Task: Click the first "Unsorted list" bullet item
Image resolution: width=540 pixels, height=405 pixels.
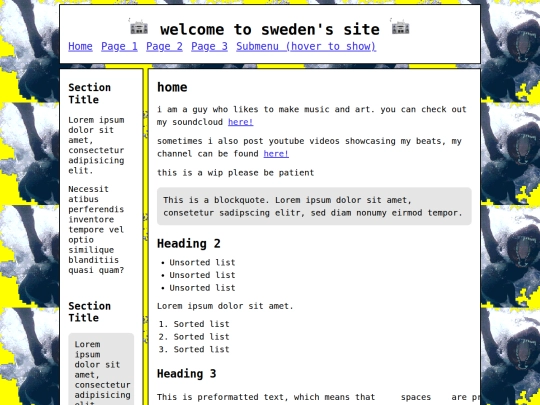Action: [x=202, y=262]
